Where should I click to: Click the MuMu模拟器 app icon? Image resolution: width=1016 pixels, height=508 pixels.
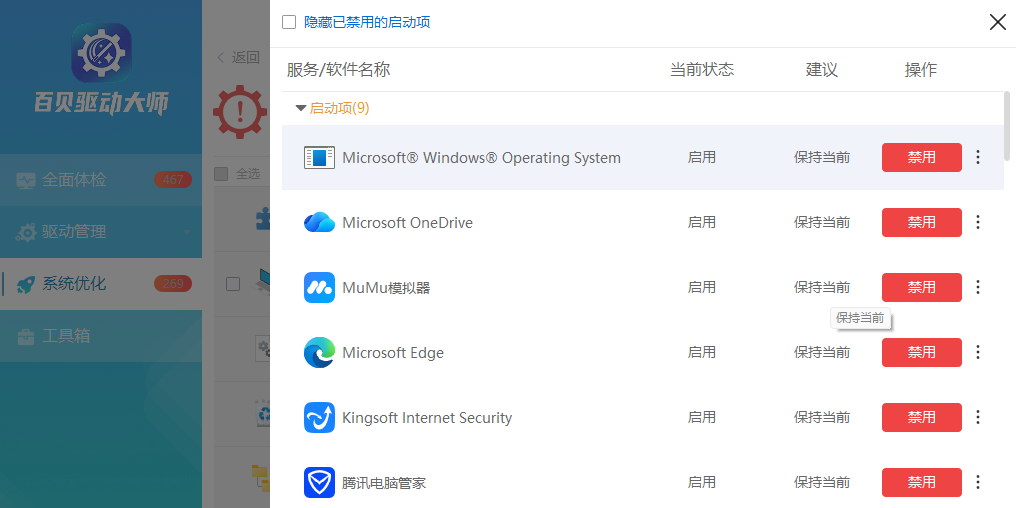(x=319, y=288)
